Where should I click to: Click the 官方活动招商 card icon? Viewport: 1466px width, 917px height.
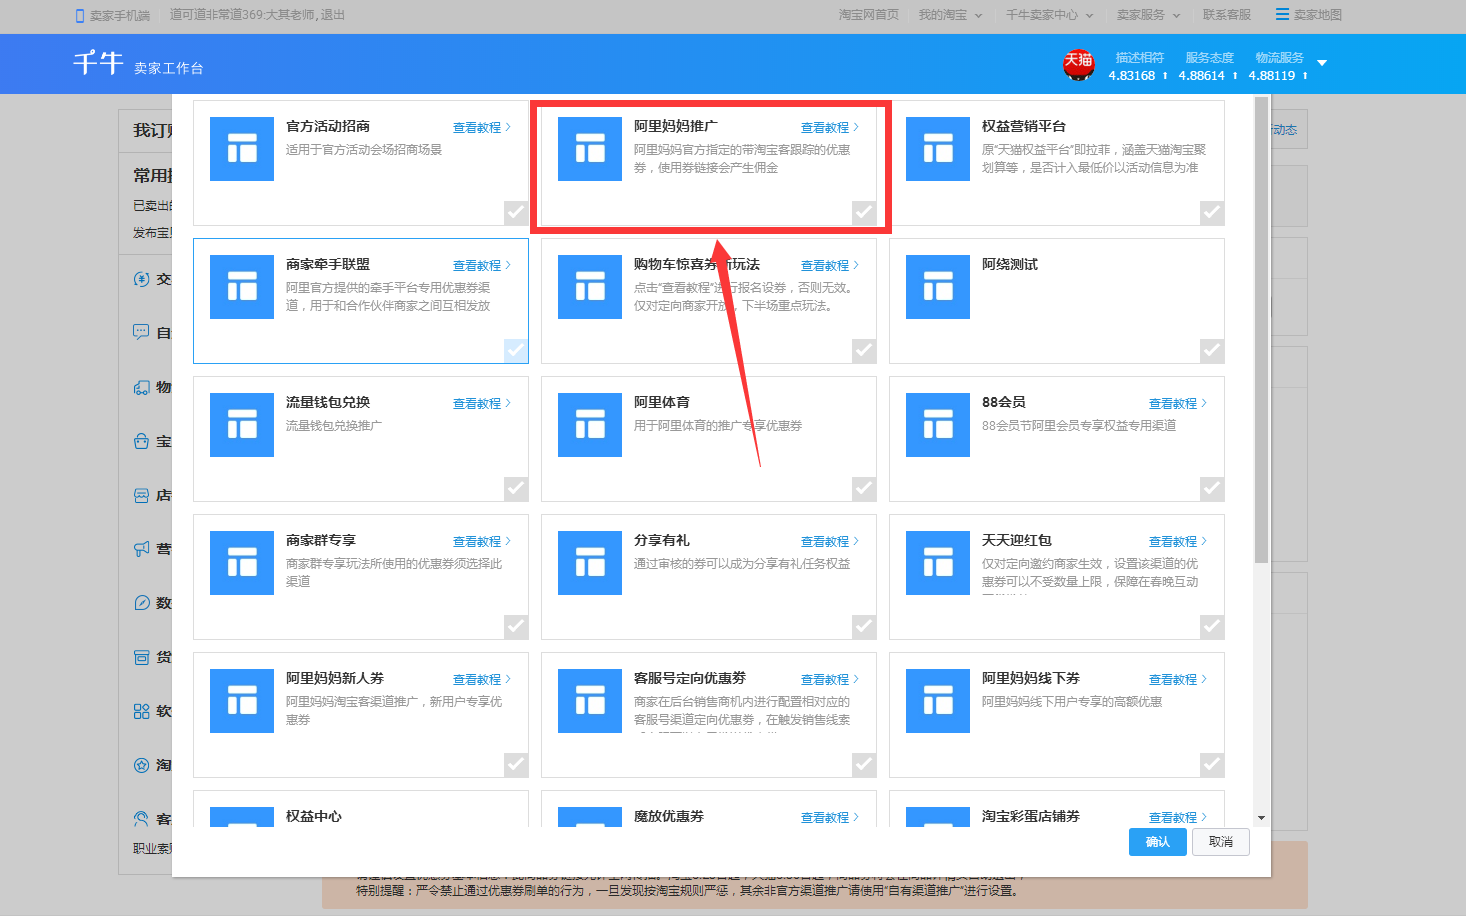pos(242,149)
